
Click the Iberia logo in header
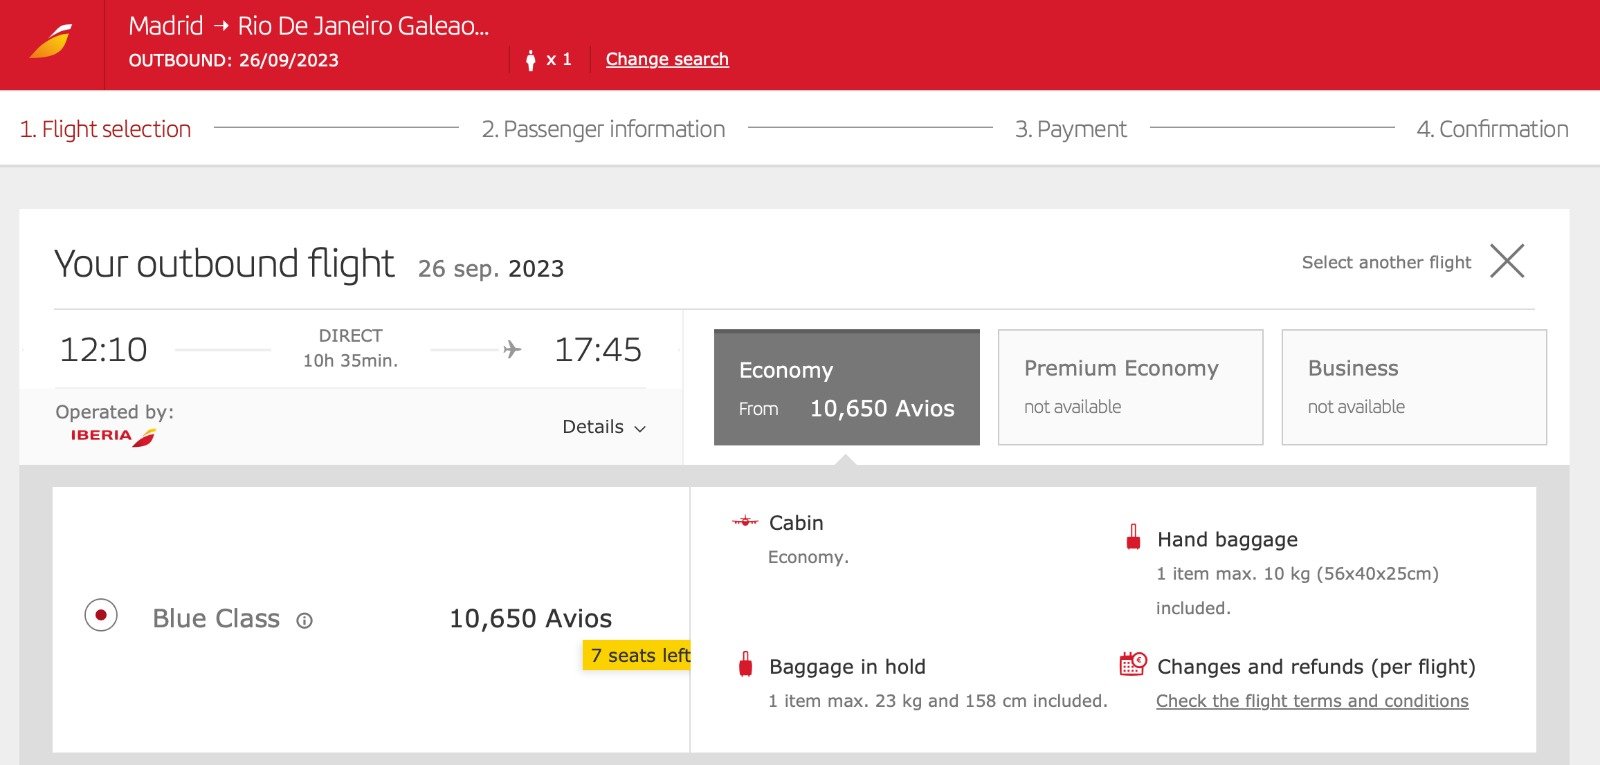tap(51, 43)
